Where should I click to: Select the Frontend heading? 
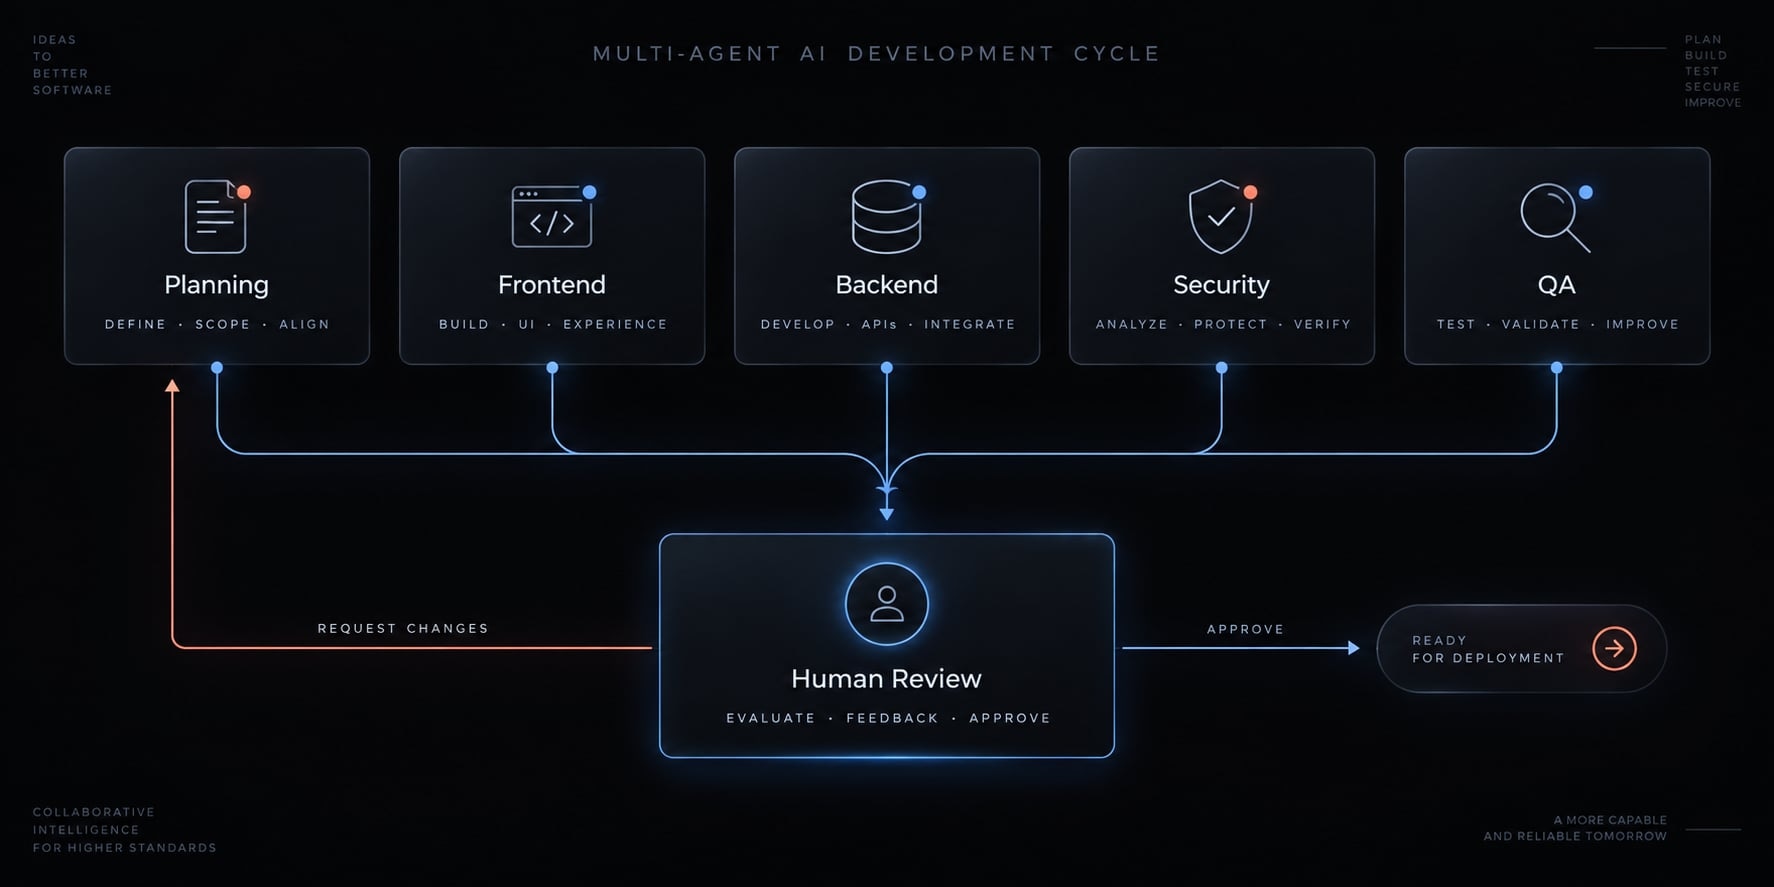(x=552, y=285)
